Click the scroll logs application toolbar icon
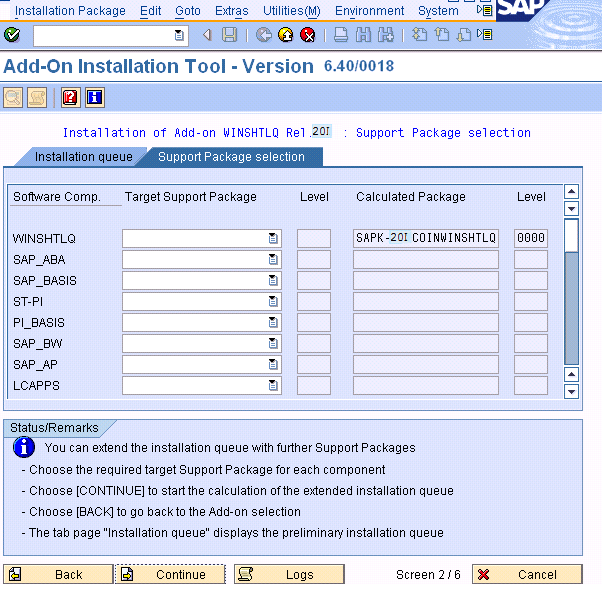The image size is (602, 594). pyautogui.click(x=37, y=98)
